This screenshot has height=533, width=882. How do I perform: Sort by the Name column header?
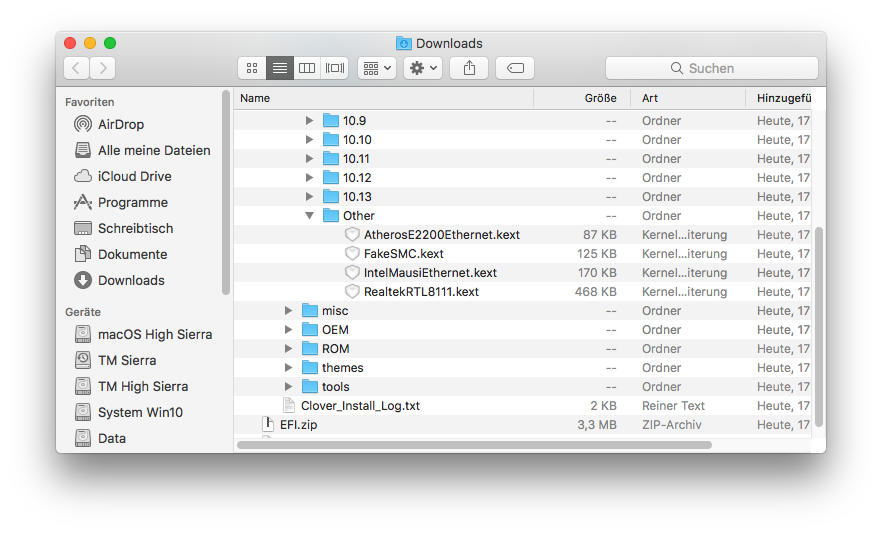255,98
